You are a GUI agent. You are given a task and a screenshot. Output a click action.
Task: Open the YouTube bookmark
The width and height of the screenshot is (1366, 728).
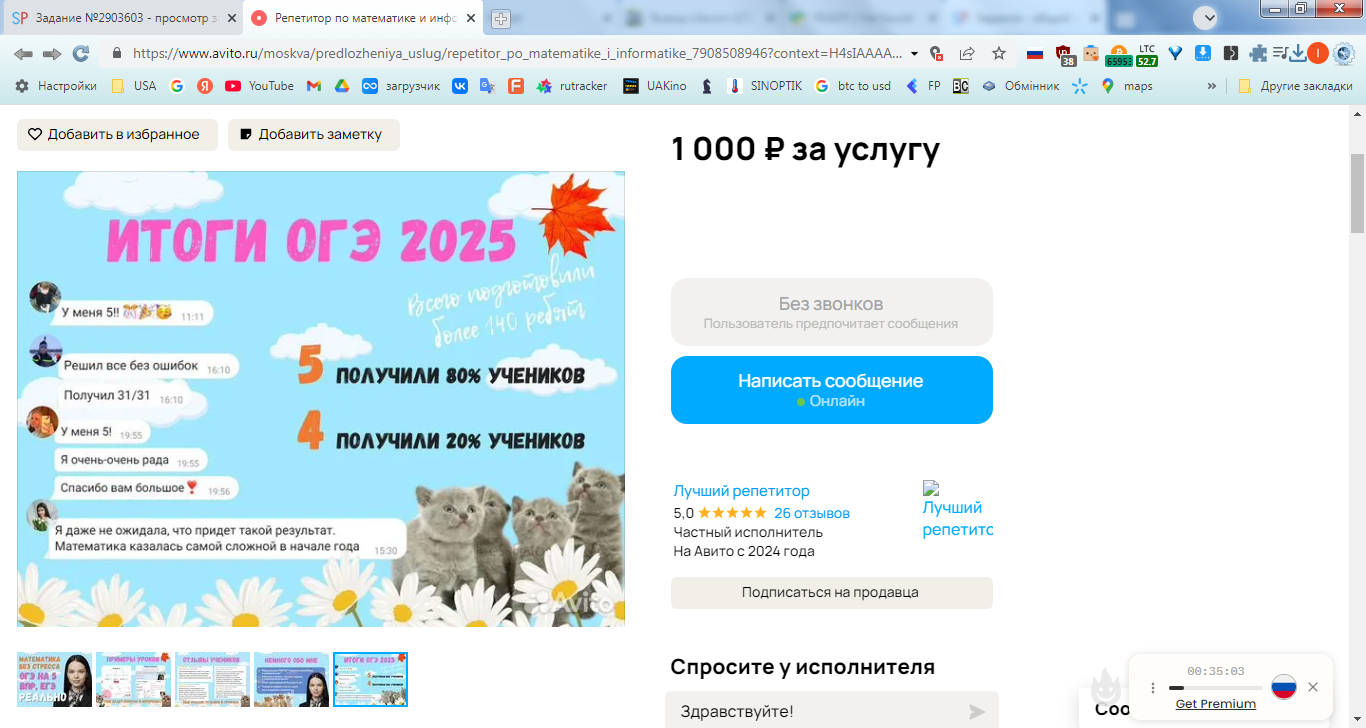tap(259, 86)
